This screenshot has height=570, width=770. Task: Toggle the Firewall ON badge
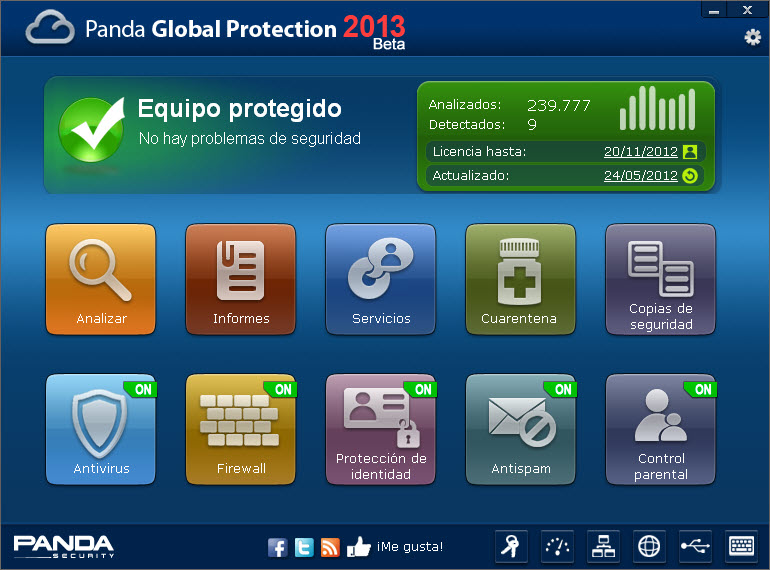pyautogui.click(x=282, y=389)
